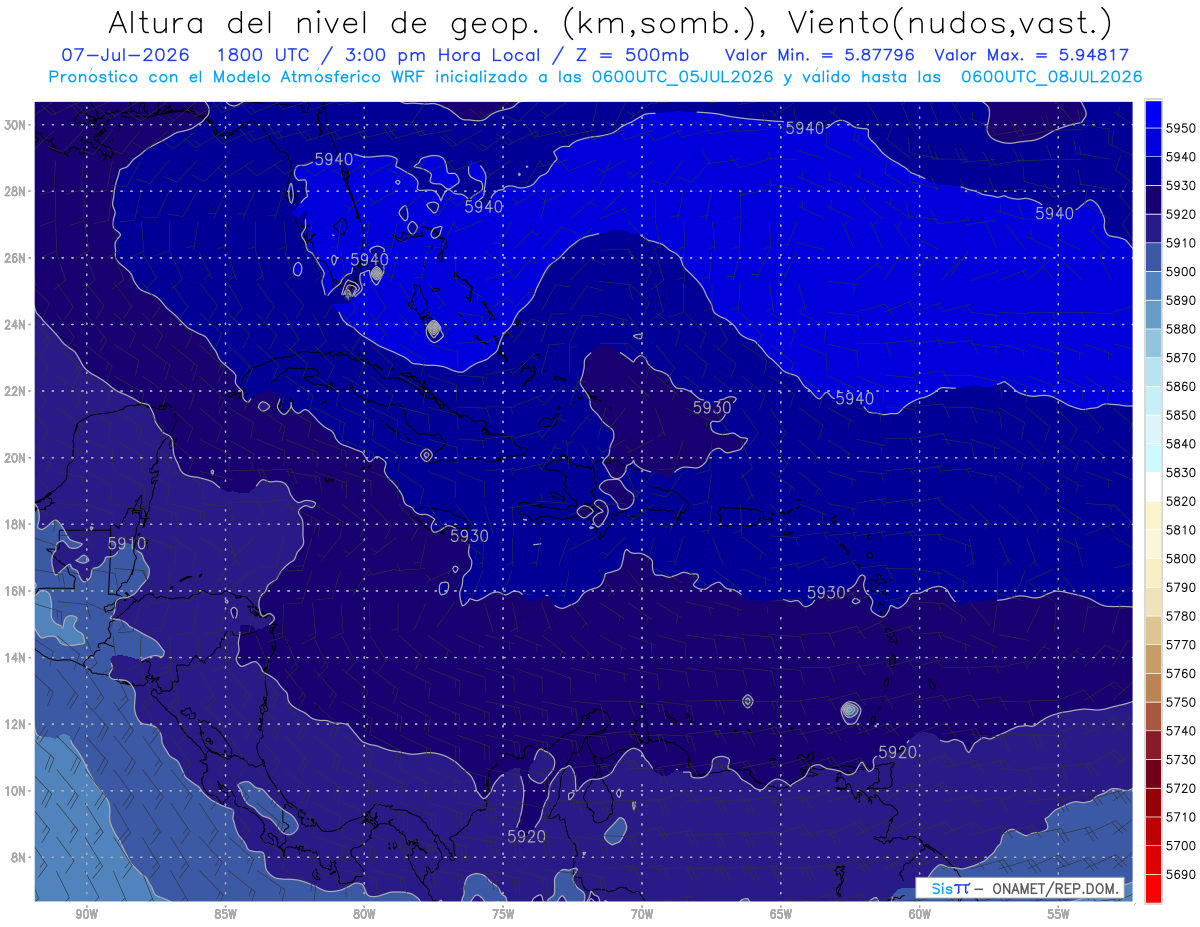Click the 5920 contour label near Trinidad
1200x927 pixels.
(898, 752)
